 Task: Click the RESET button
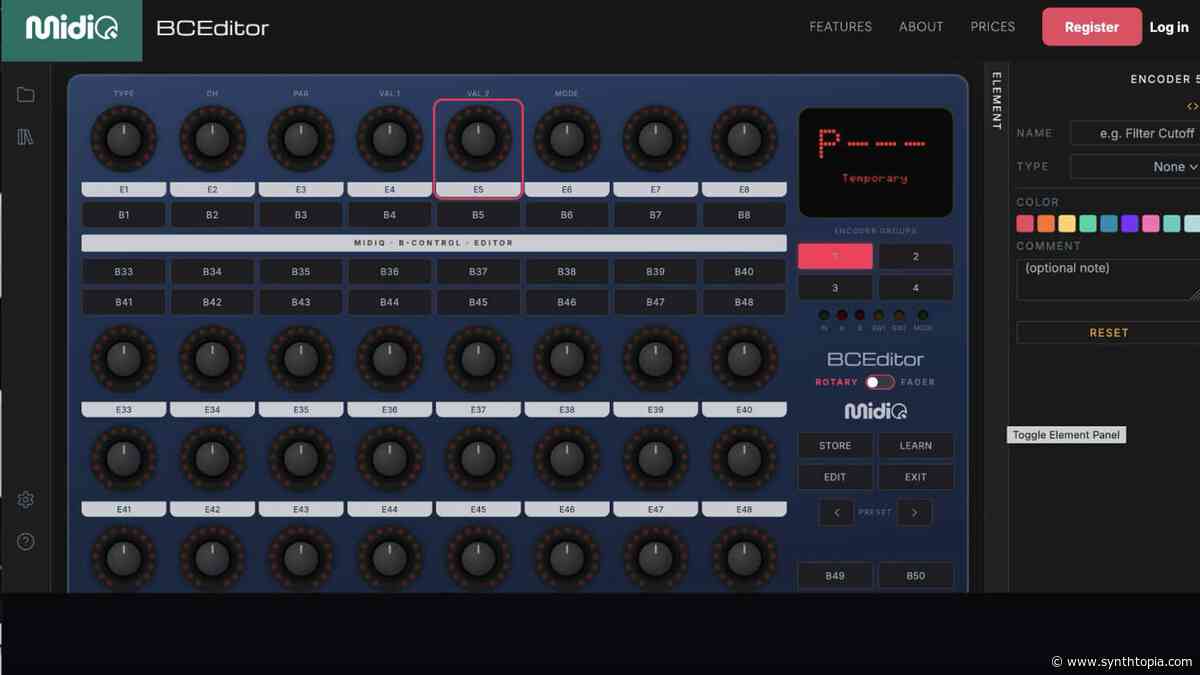pos(1108,333)
